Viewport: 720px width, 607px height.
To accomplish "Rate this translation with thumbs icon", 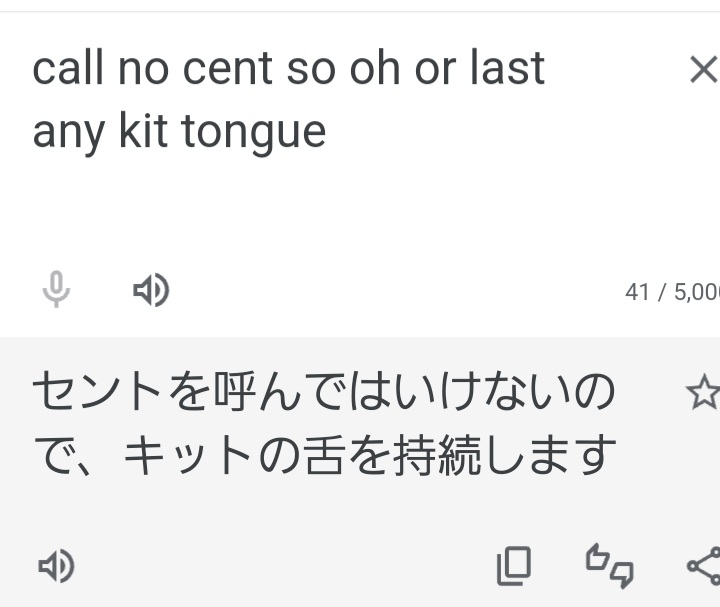I will point(609,566).
